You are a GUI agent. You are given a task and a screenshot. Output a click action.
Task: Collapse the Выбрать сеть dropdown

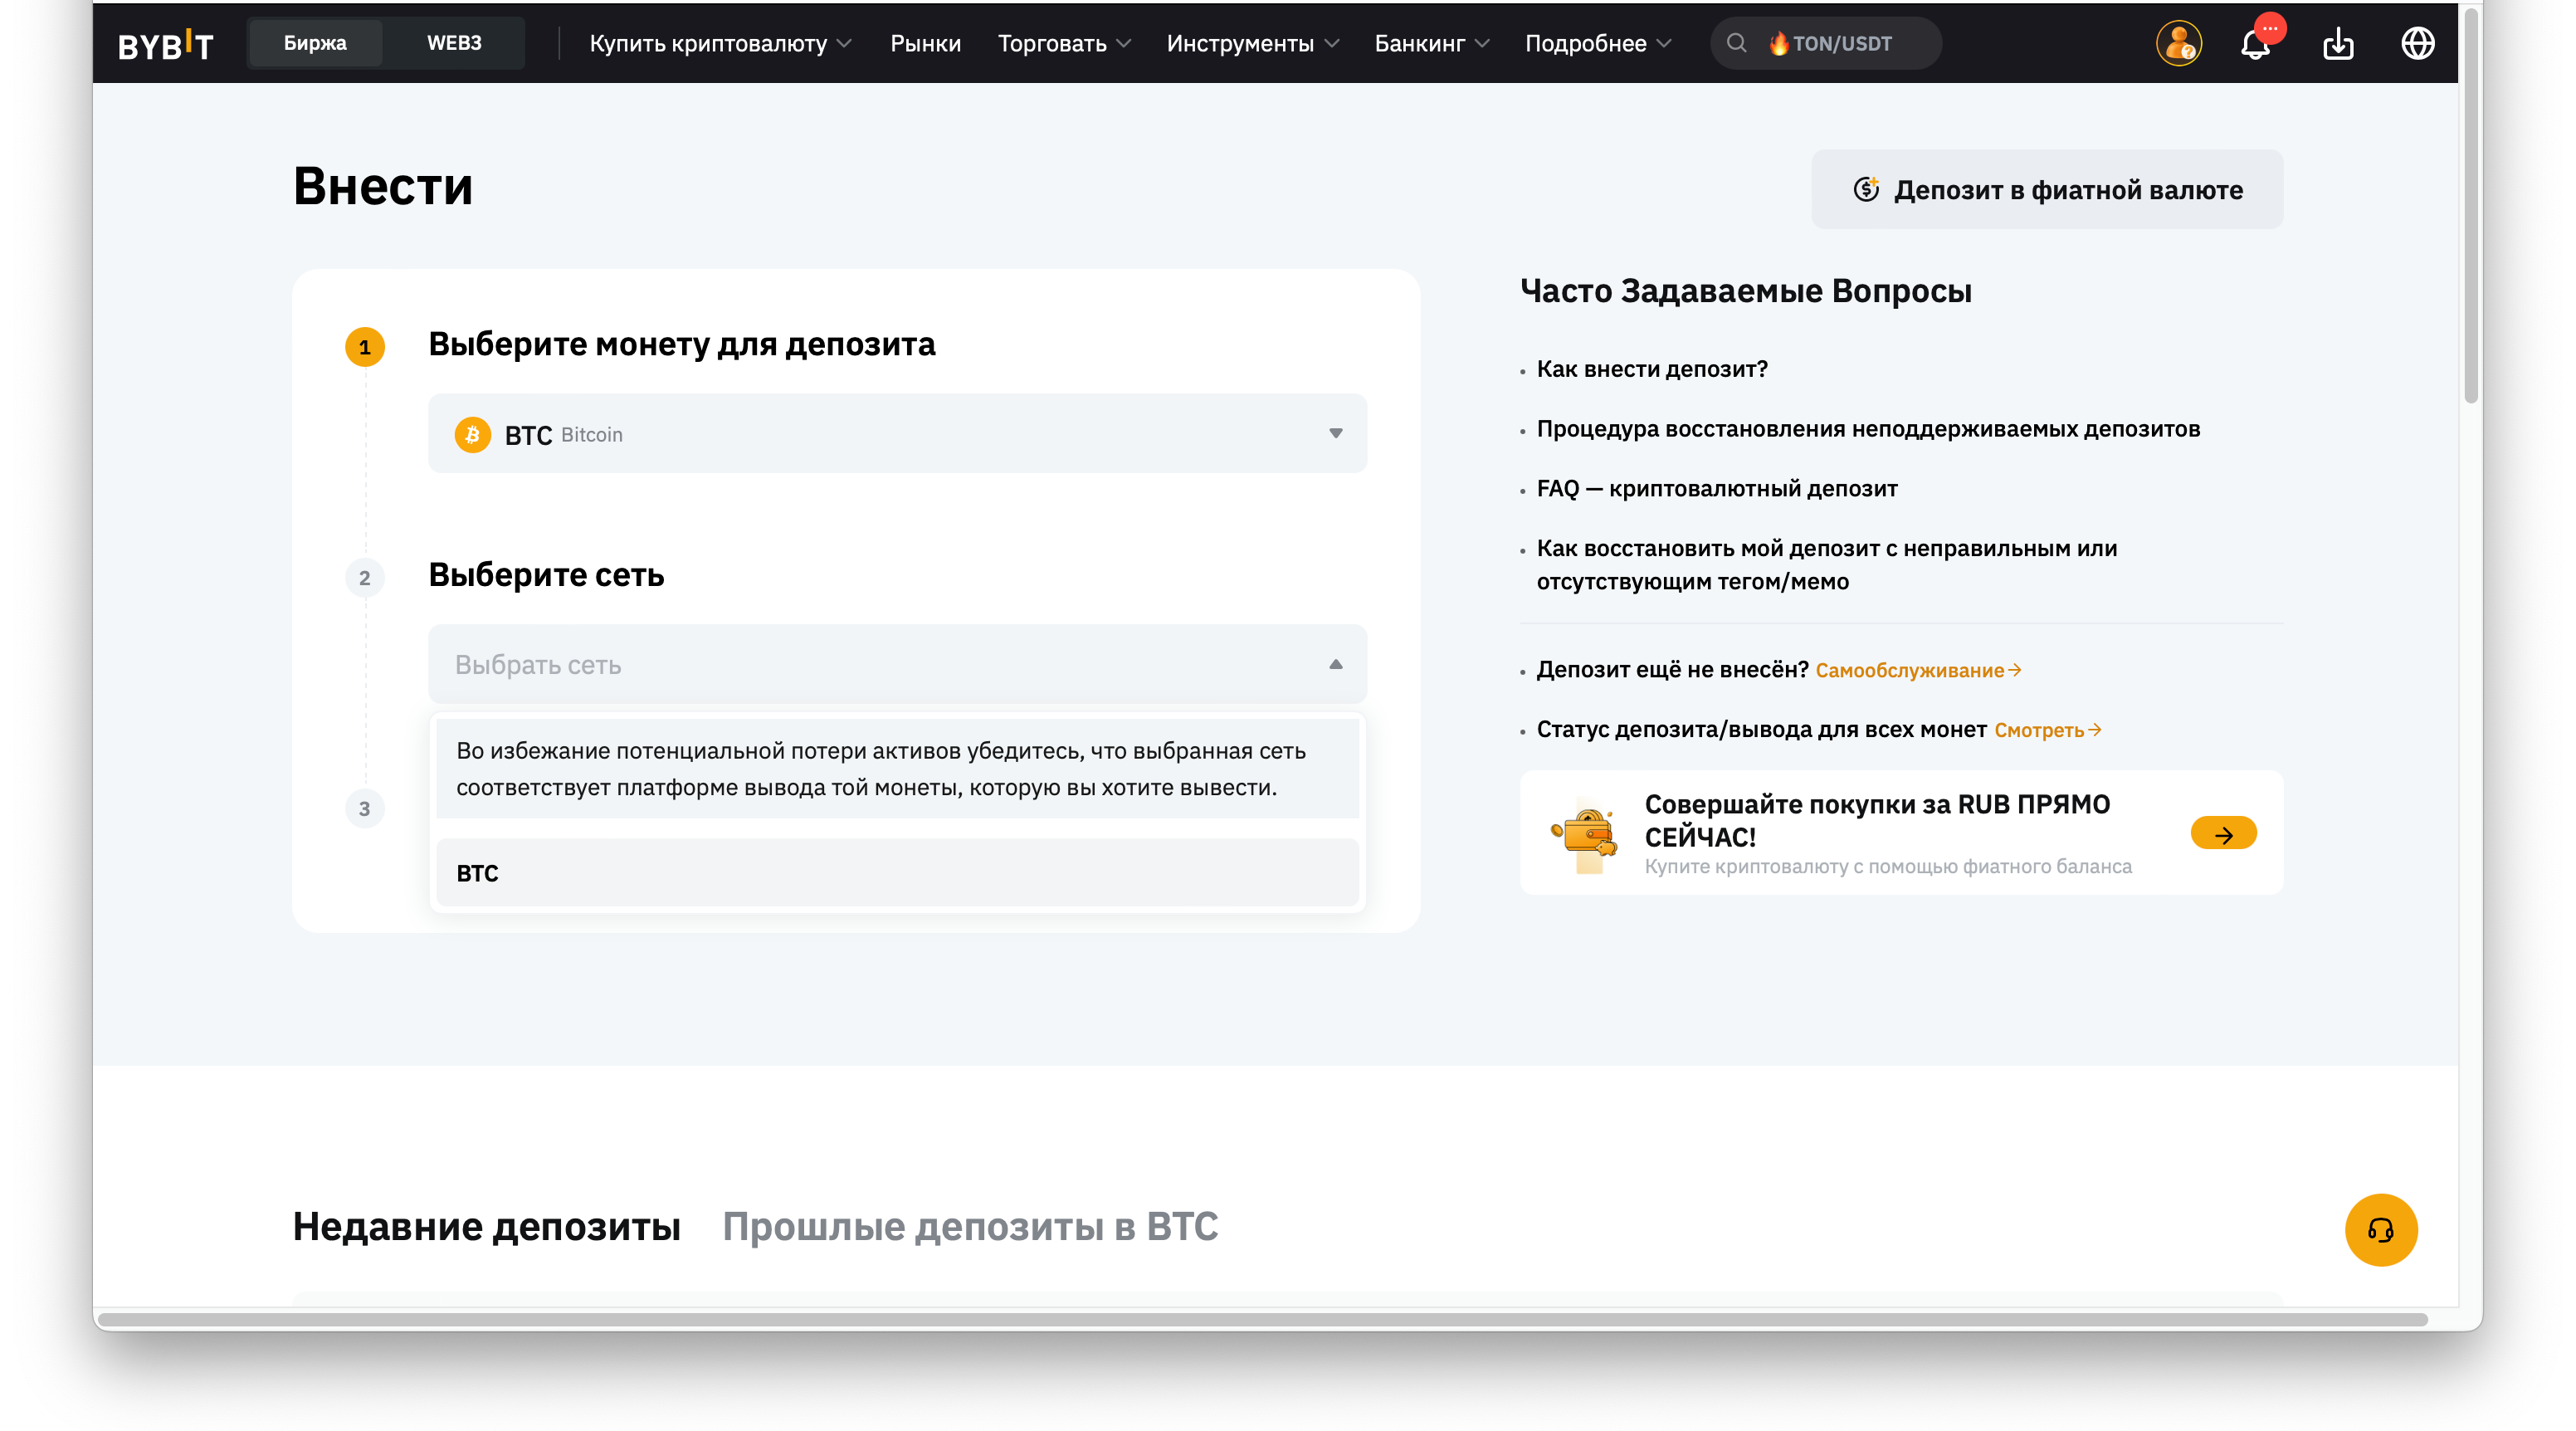(x=897, y=665)
